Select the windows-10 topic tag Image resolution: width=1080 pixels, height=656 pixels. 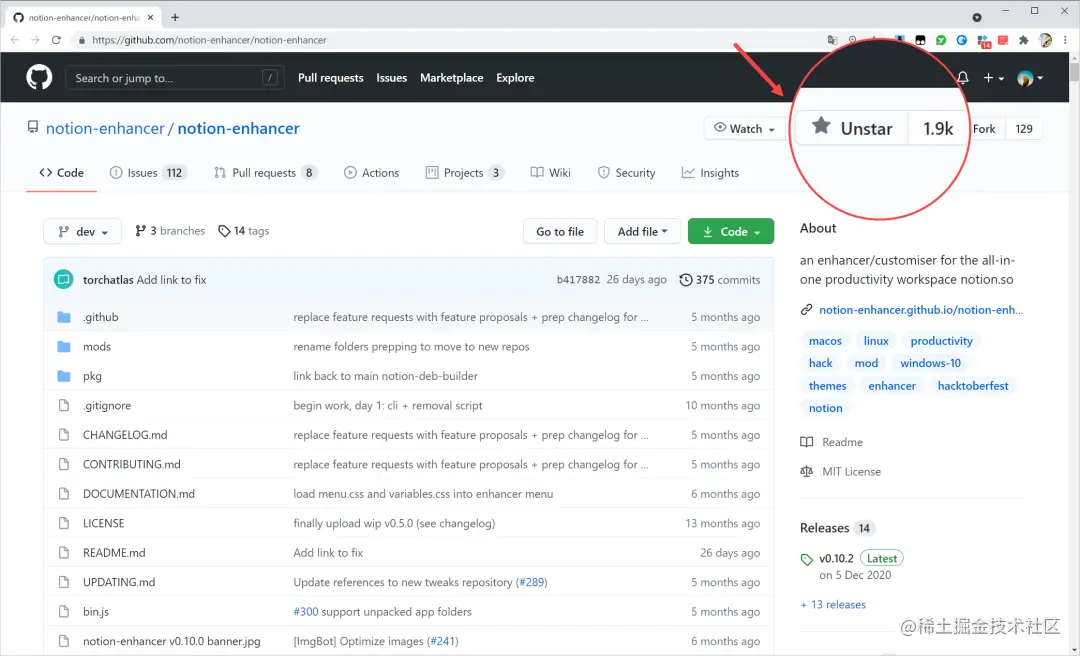[930, 363]
